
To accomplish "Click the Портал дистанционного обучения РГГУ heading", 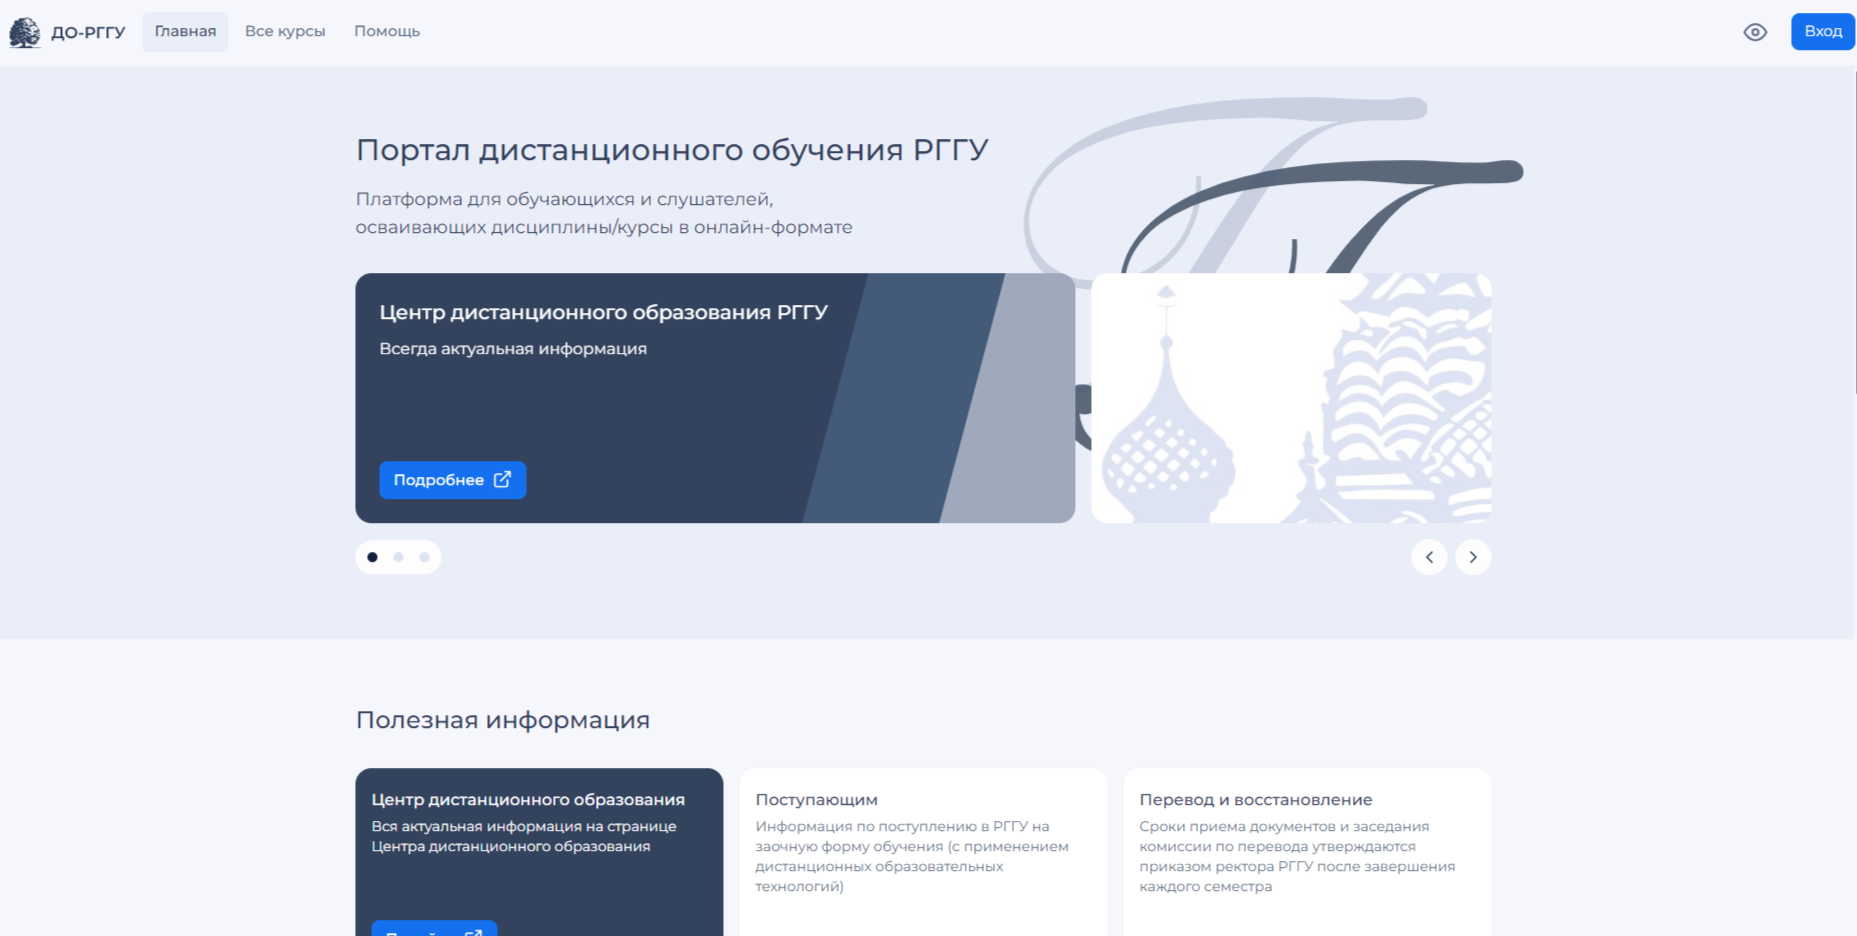I will pos(672,150).
